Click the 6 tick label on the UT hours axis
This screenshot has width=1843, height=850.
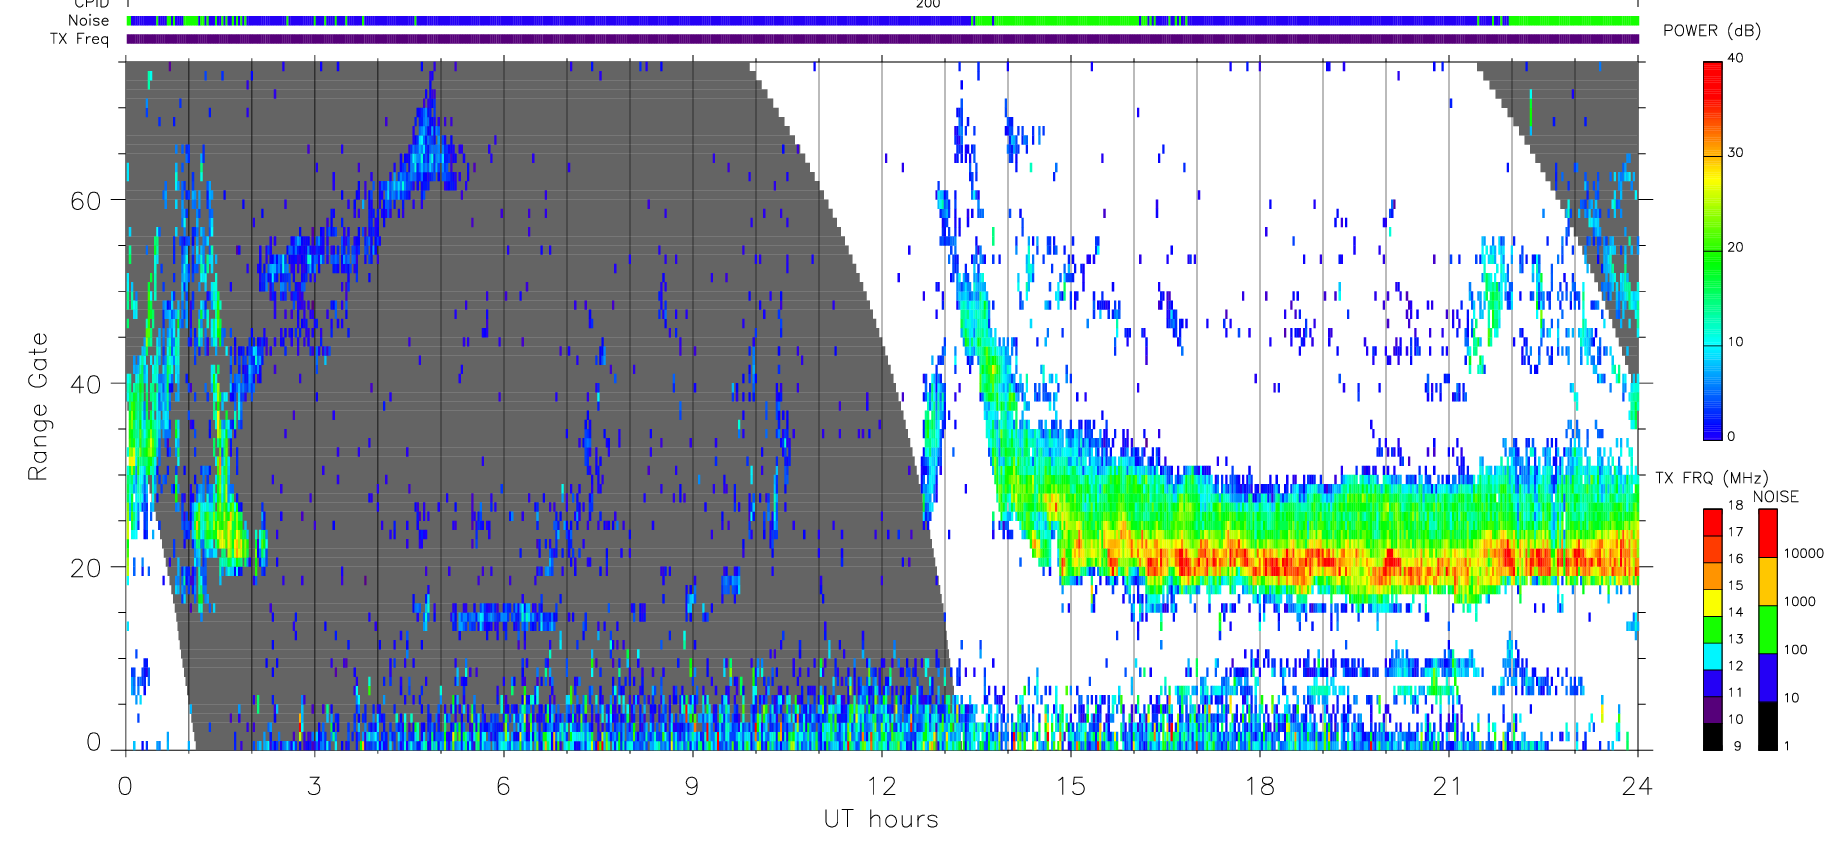point(504,787)
